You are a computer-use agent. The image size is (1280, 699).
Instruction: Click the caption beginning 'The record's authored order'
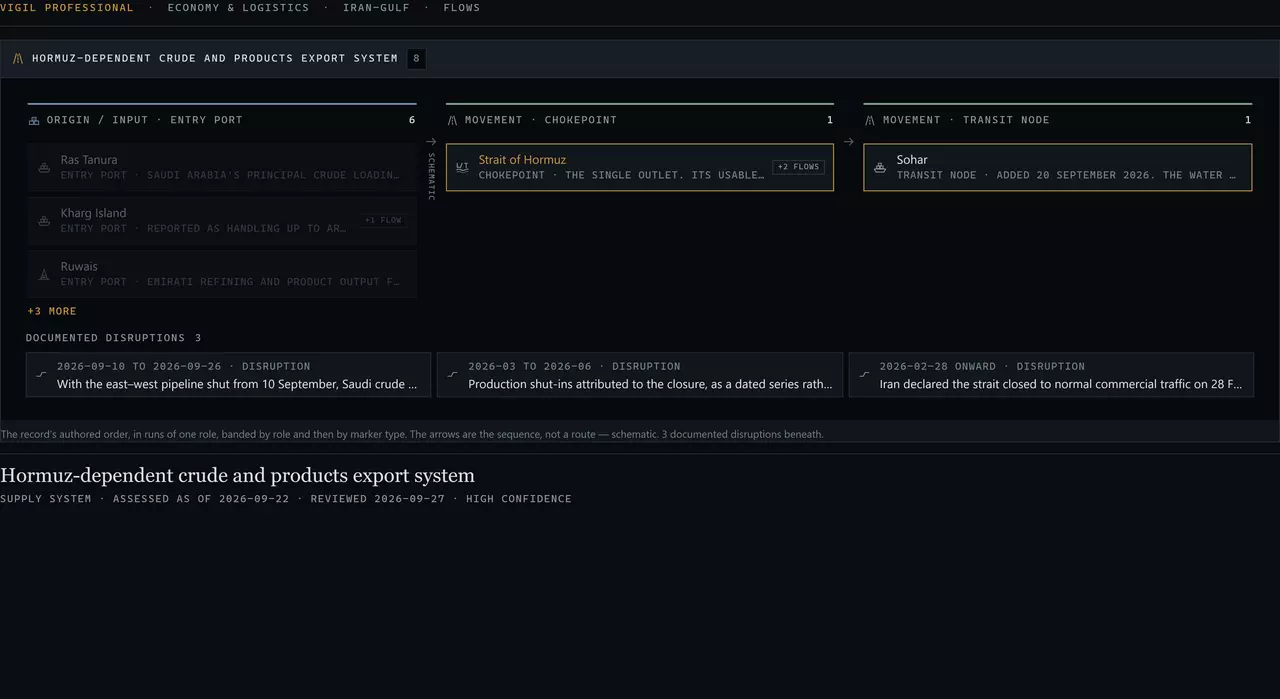[x=412, y=434]
